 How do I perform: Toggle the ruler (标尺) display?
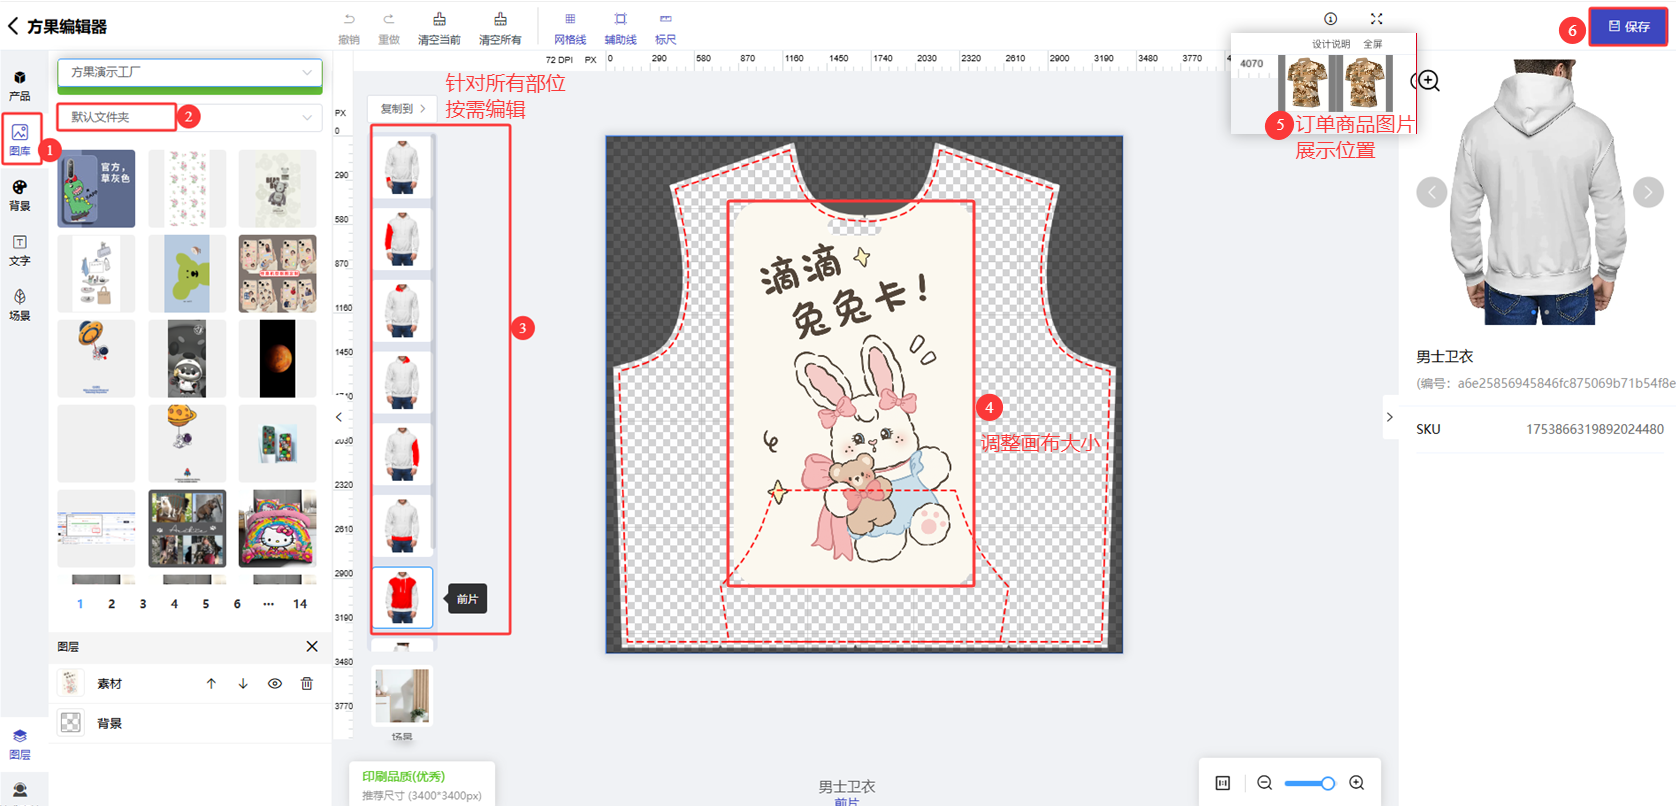click(665, 20)
